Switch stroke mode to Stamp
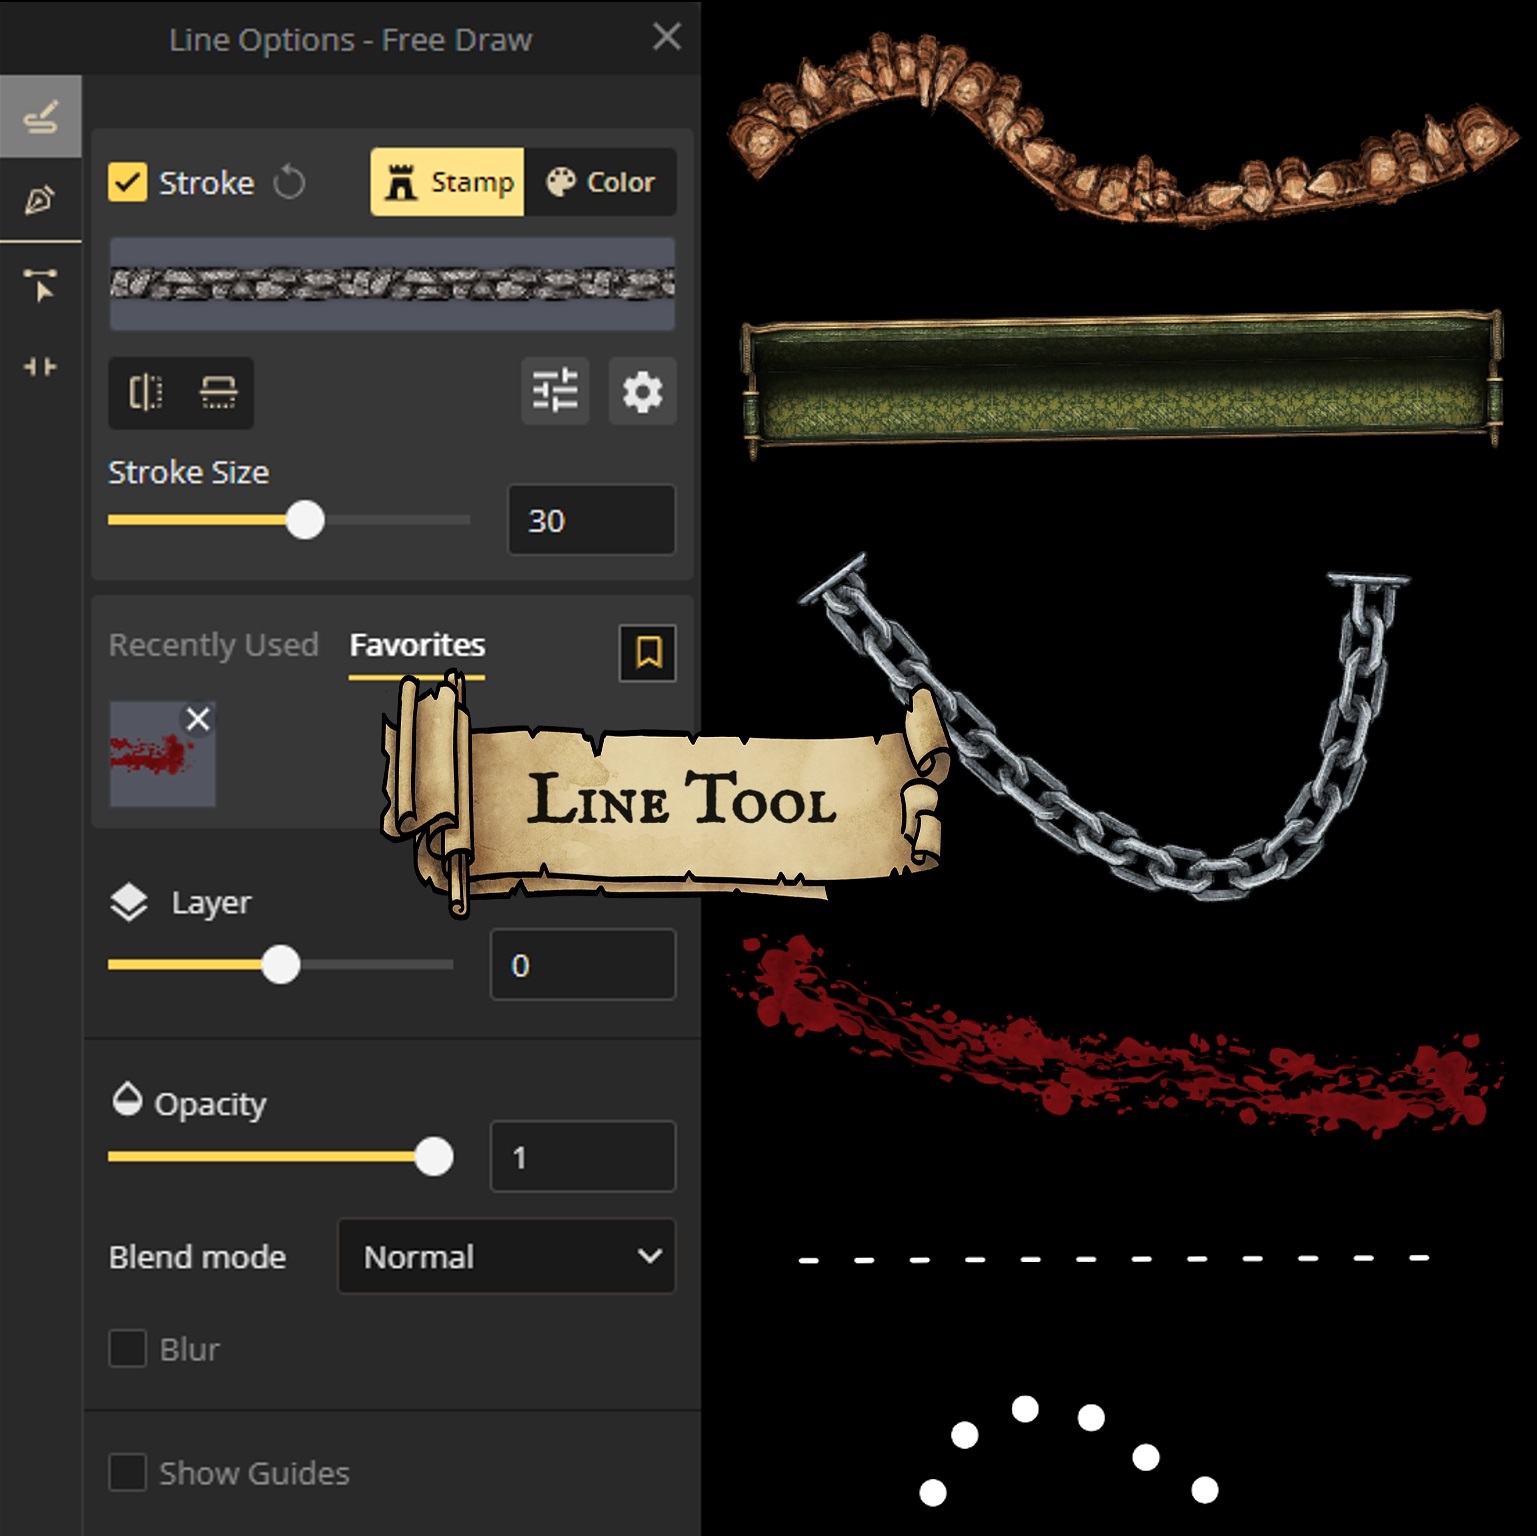This screenshot has height=1536, width=1537. pos(447,182)
